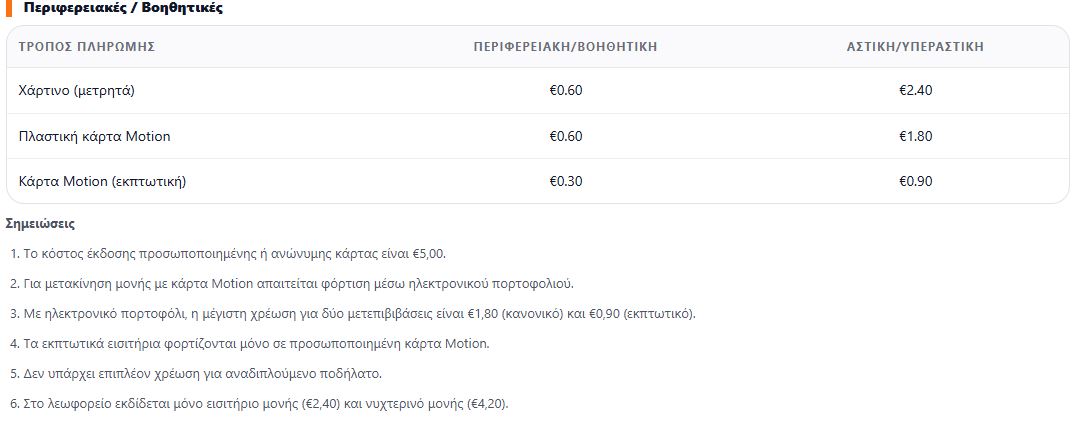The width and height of the screenshot is (1082, 423).
Task: Click the "ΠΕΡΙΦΕΡΕΙΑΚΗ/ΒΟΗΘΗΤΙΚΗ" column header
Action: (x=565, y=46)
